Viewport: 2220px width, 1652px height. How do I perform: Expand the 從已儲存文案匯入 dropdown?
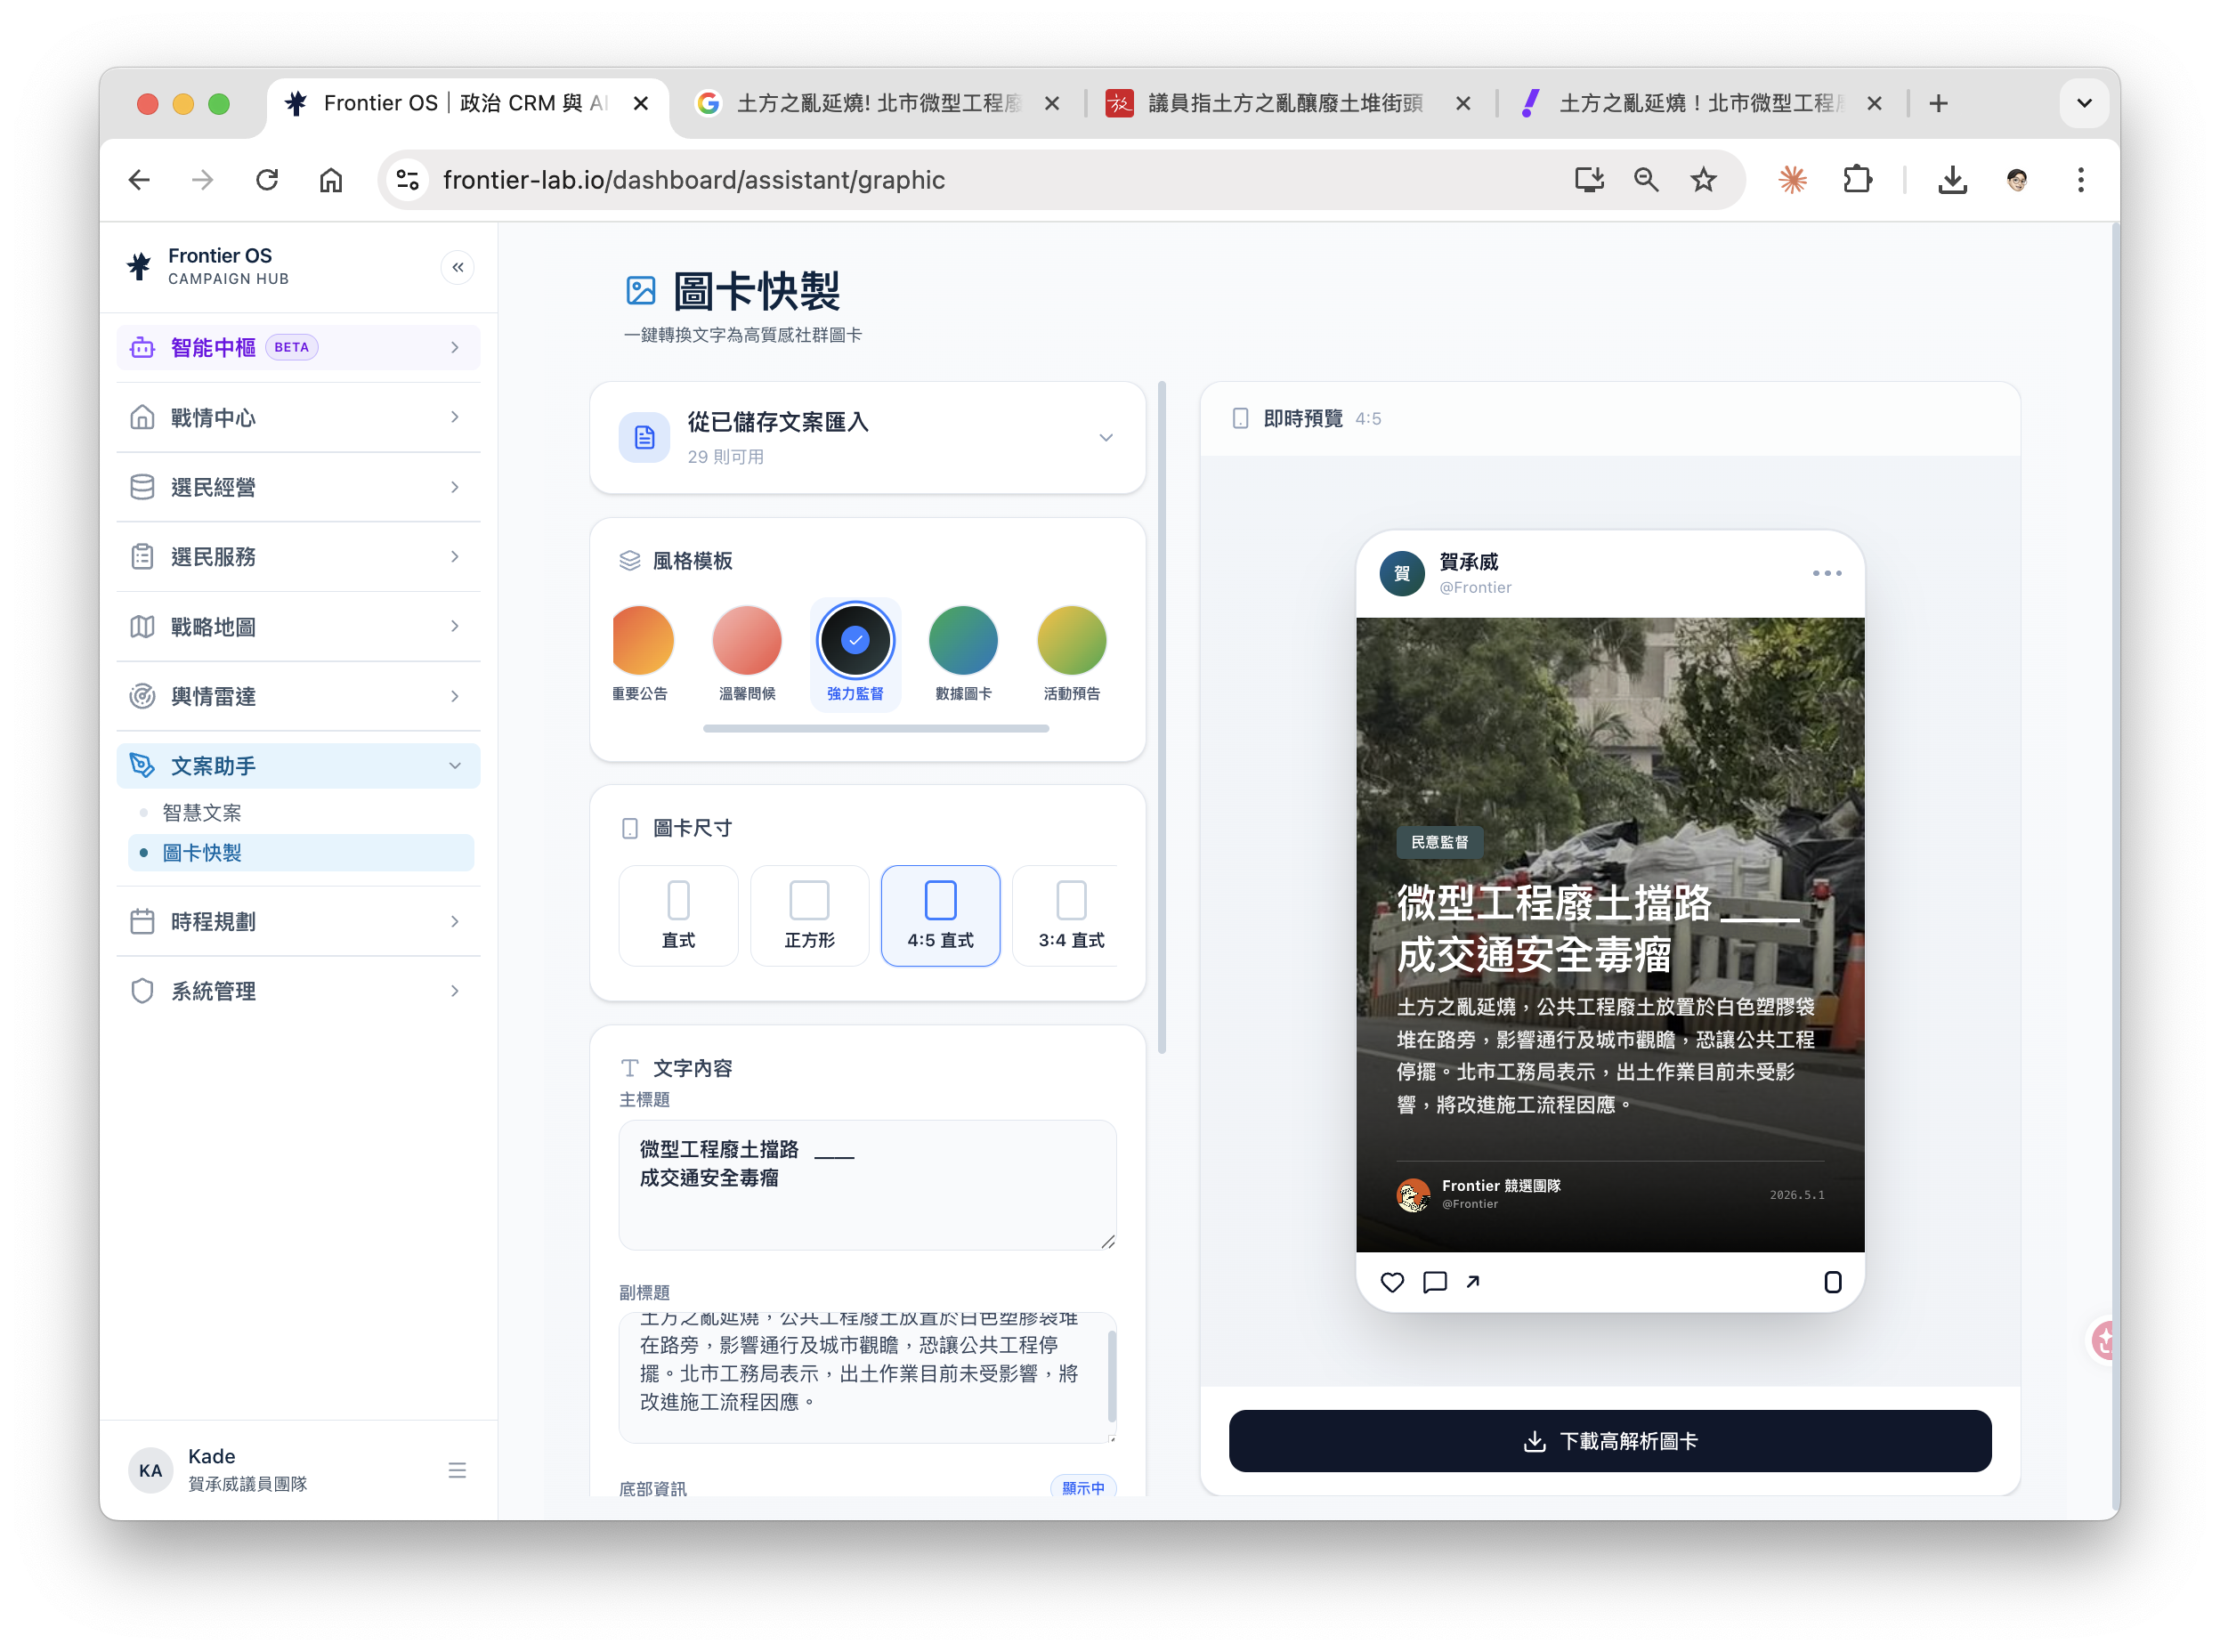coord(867,438)
